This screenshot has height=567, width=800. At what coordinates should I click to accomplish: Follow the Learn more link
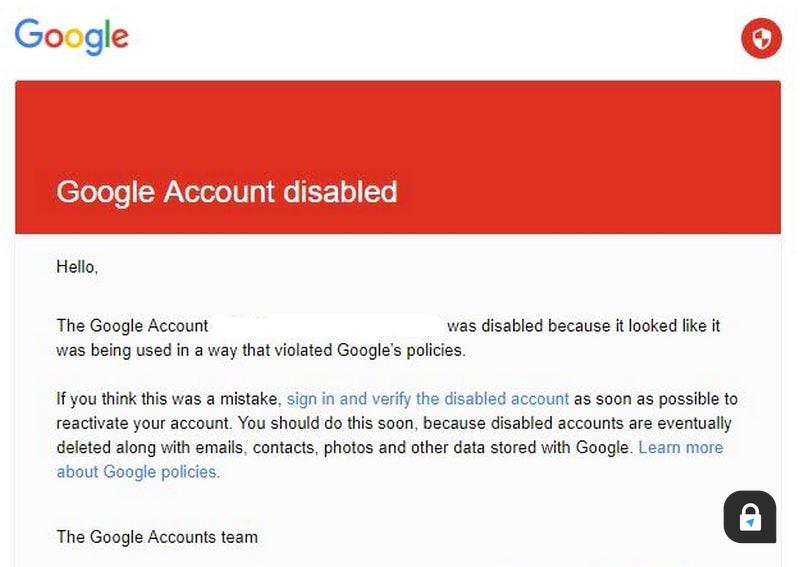coord(681,448)
